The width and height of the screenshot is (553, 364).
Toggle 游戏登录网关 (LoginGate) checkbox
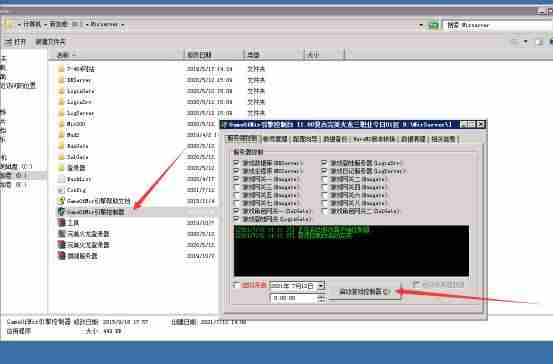236,219
